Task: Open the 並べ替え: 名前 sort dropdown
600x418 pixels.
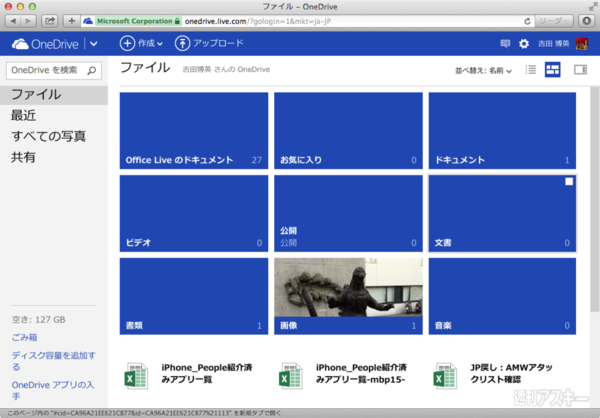Action: [483, 70]
